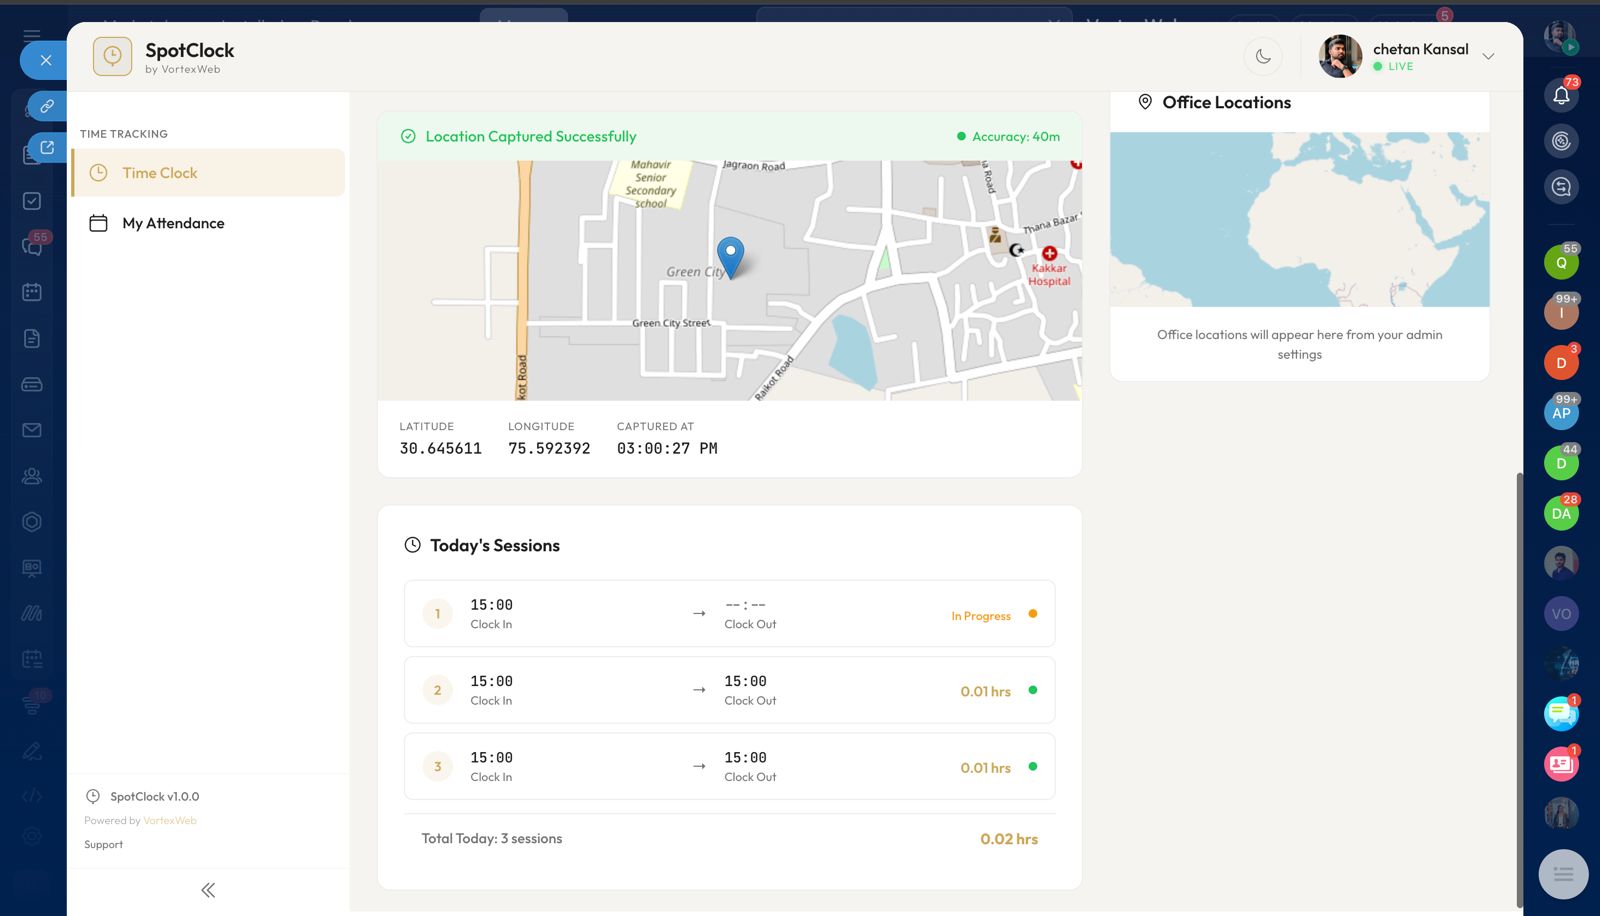Click the blue location pin on map
This screenshot has width=1600, height=916.
(731, 256)
